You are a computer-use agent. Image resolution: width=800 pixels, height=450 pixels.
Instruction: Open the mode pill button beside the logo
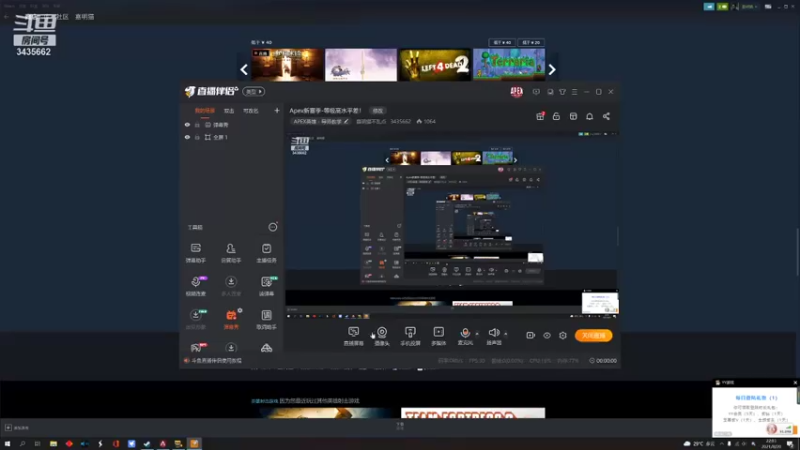click(253, 92)
